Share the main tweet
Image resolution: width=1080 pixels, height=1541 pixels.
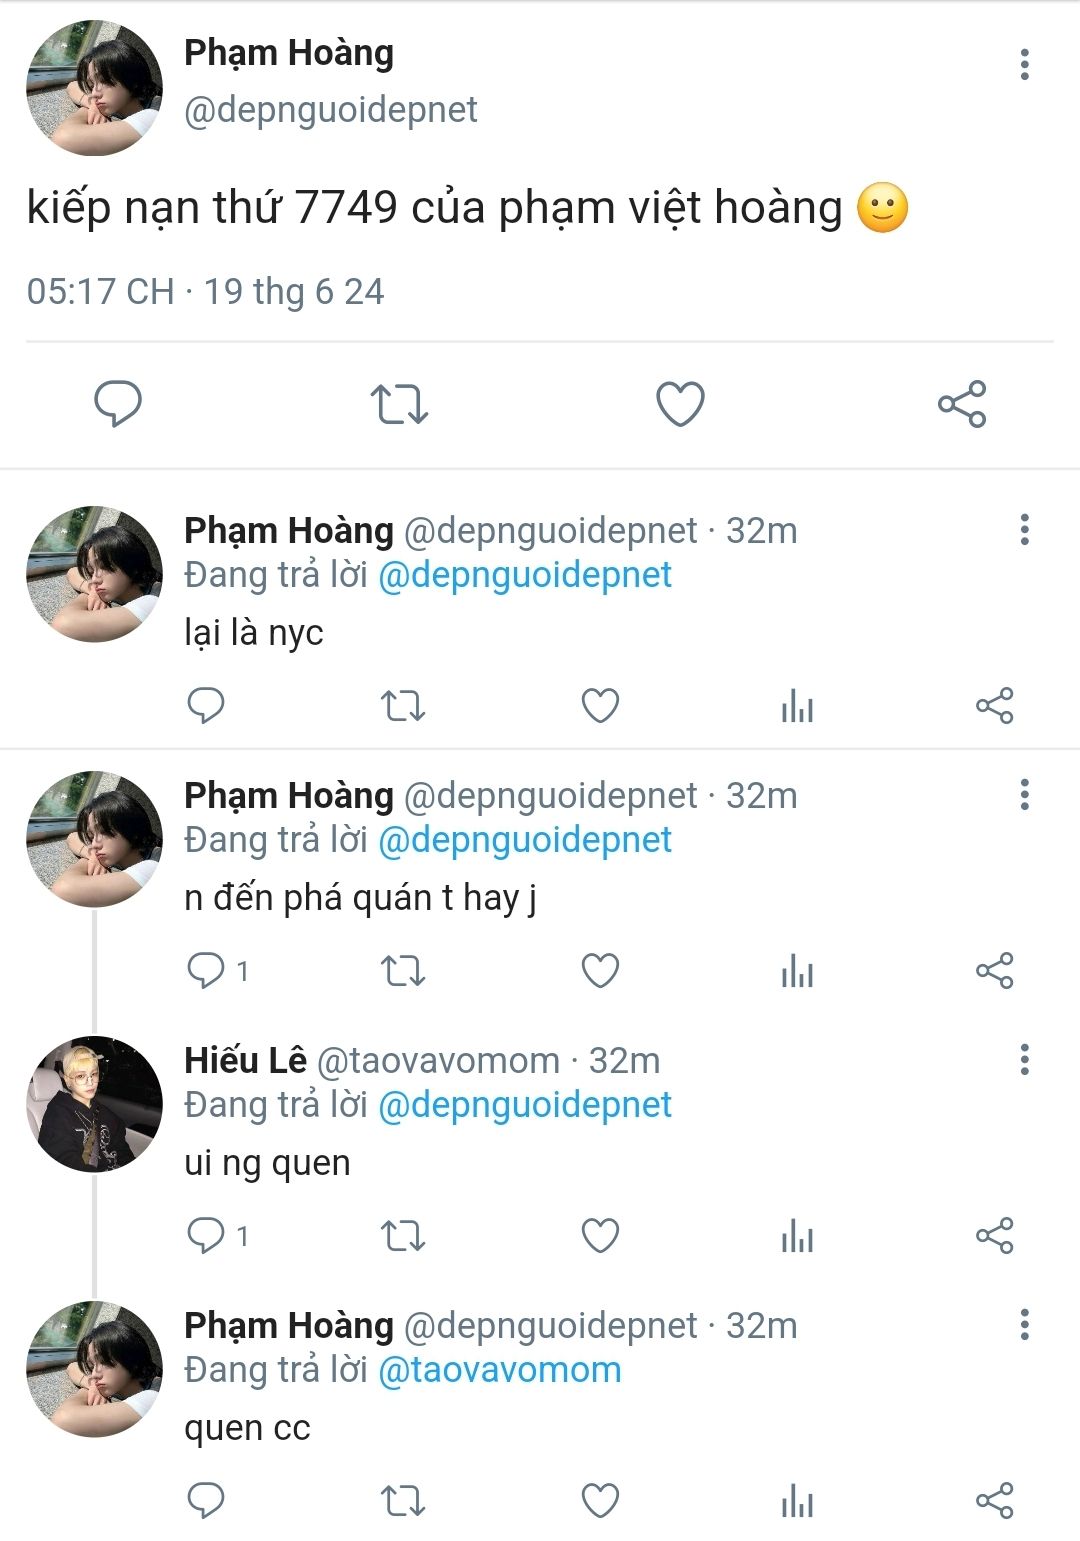[962, 404]
